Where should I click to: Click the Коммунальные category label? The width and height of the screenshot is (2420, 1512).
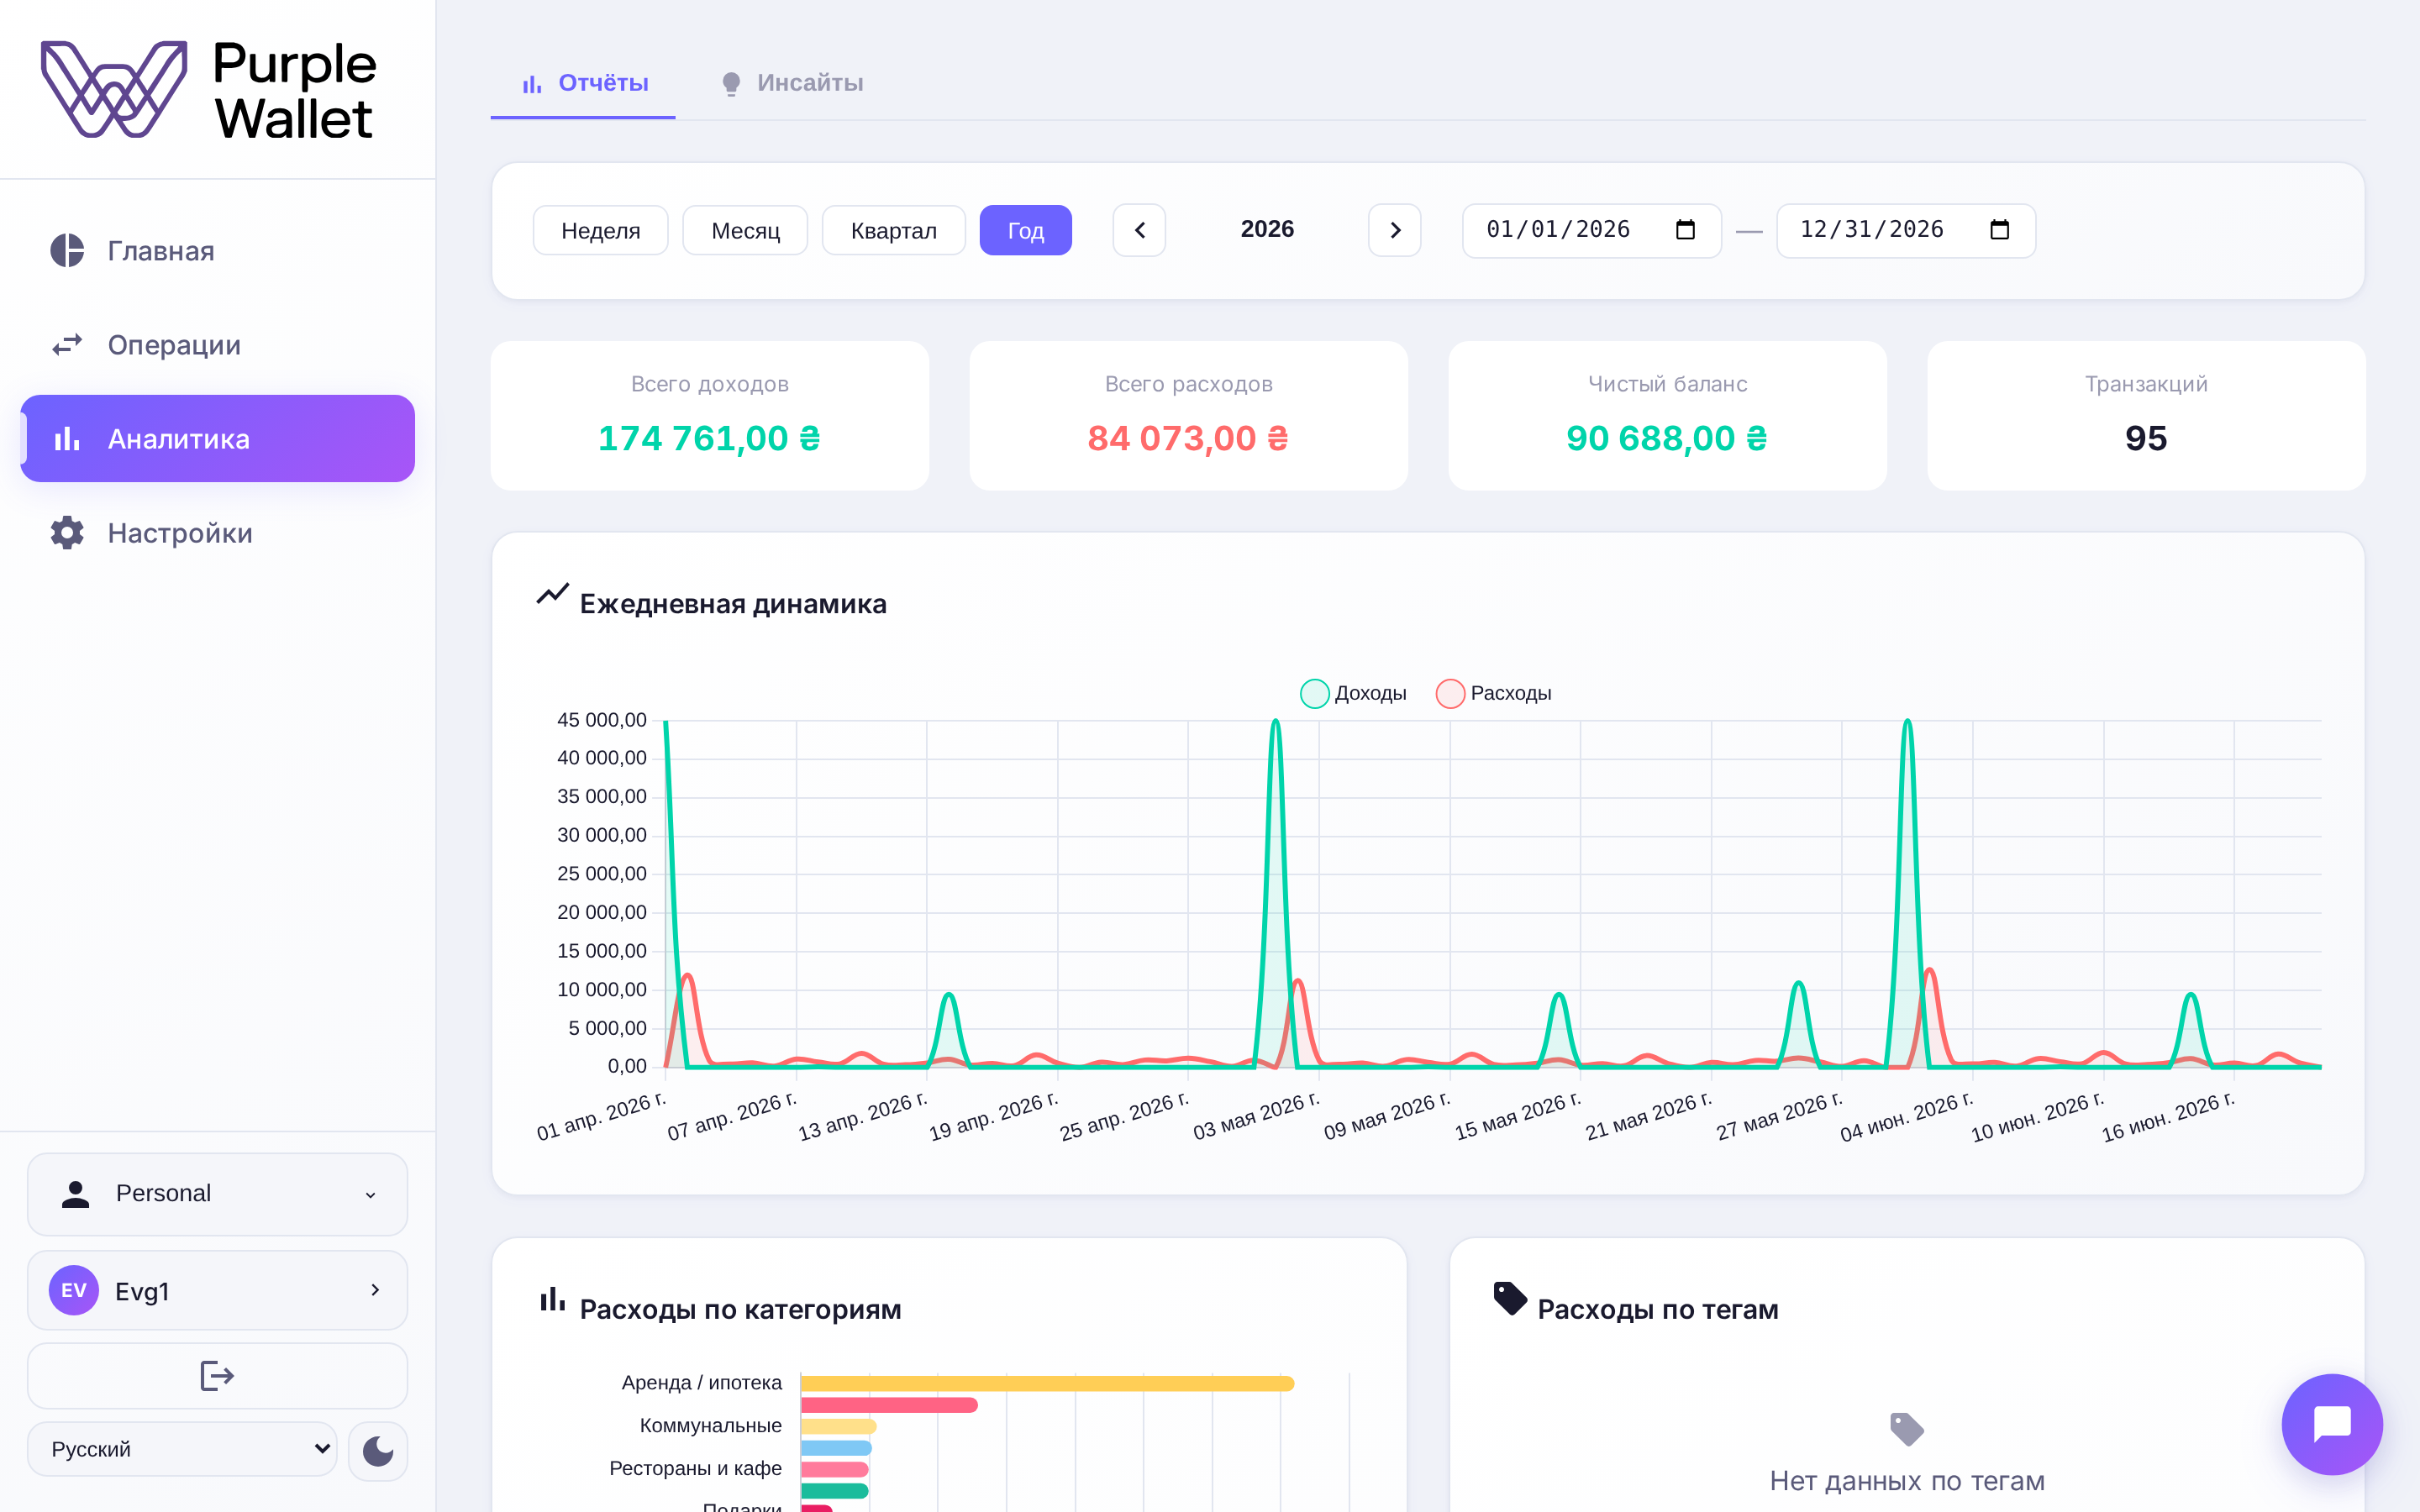pos(711,1425)
